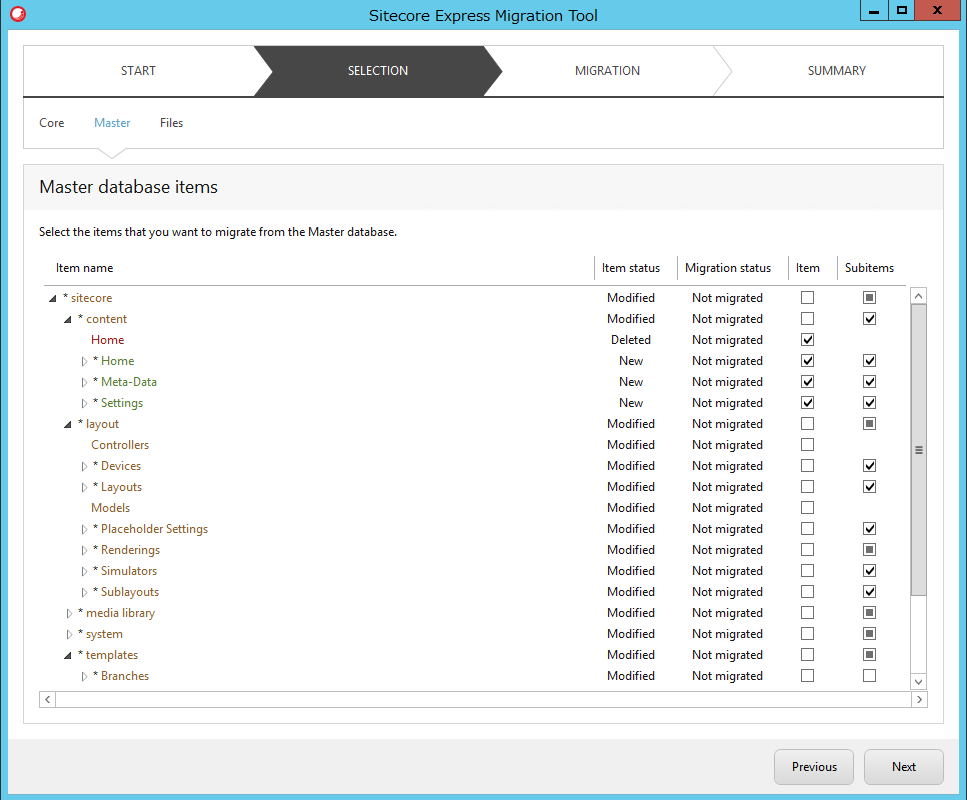Jump to the MIGRATION wizard step
967x800 pixels.
coord(607,71)
